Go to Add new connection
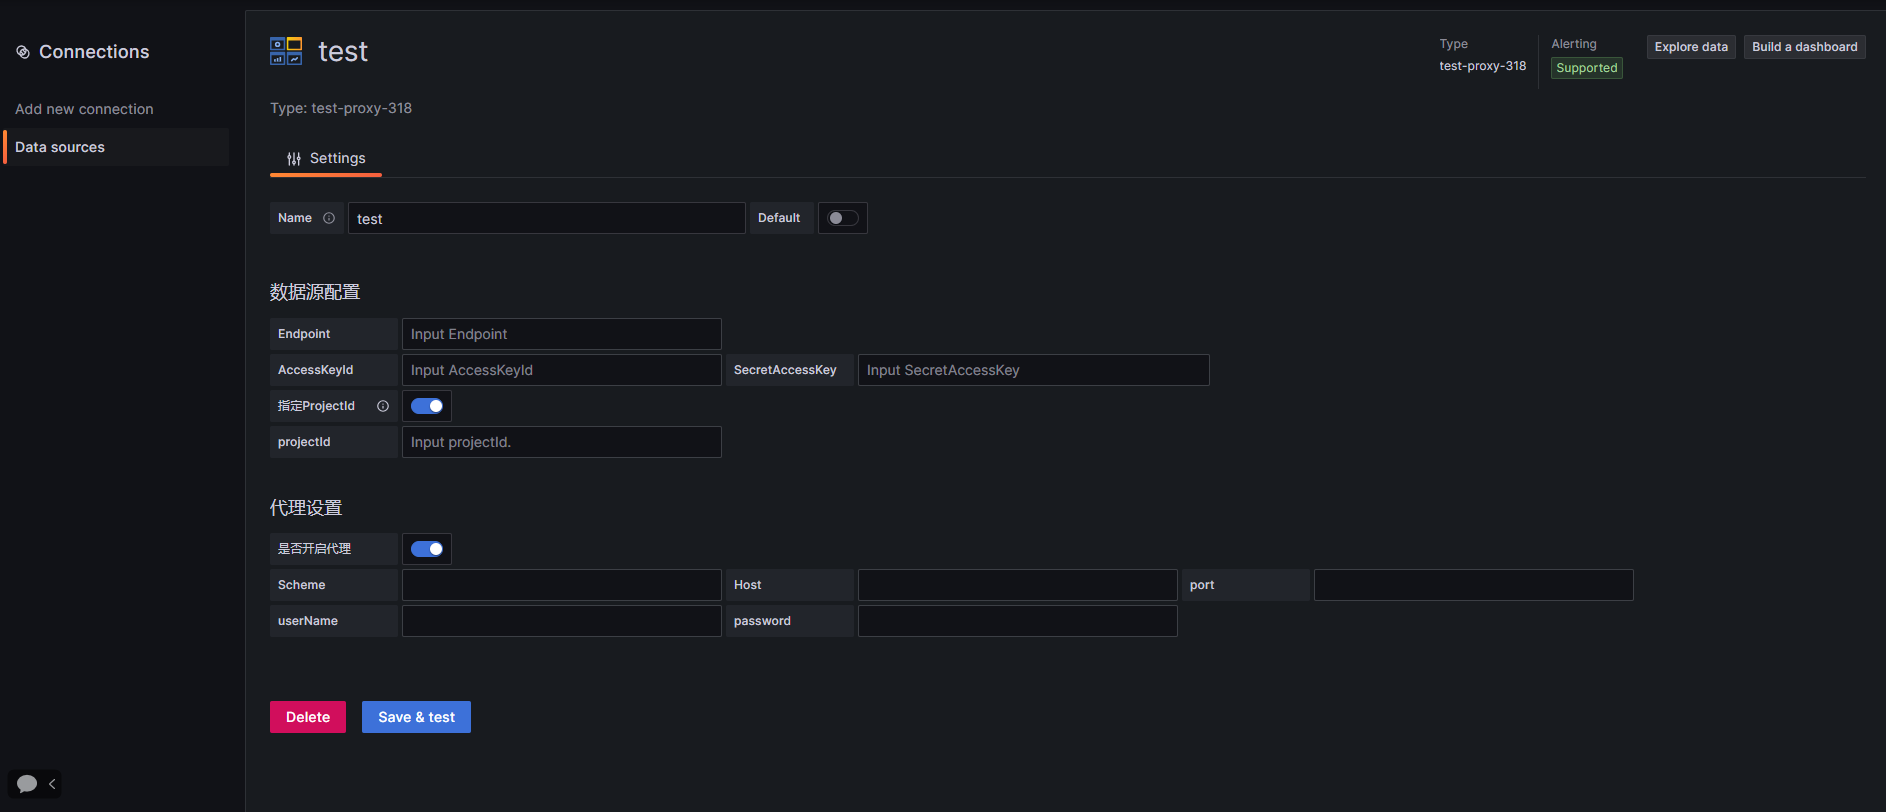Viewport: 1886px width, 812px height. 84,109
